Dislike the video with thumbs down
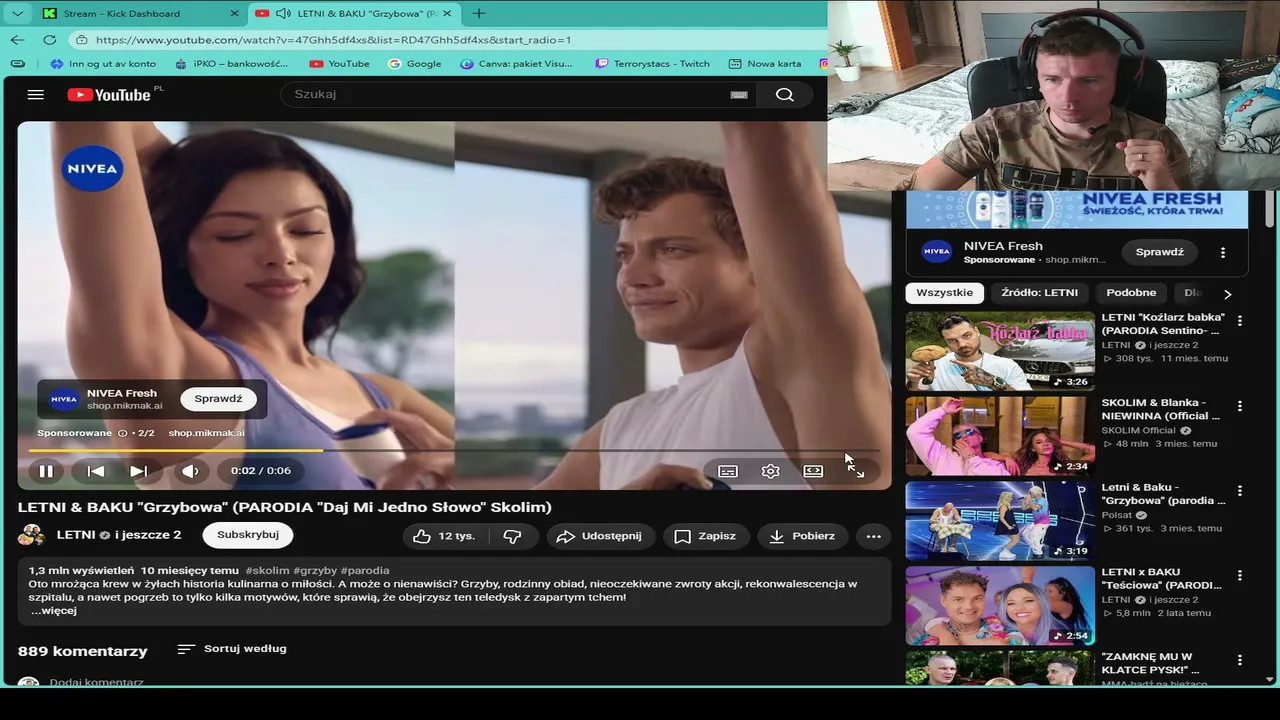Viewport: 1280px width, 720px height. pos(512,536)
